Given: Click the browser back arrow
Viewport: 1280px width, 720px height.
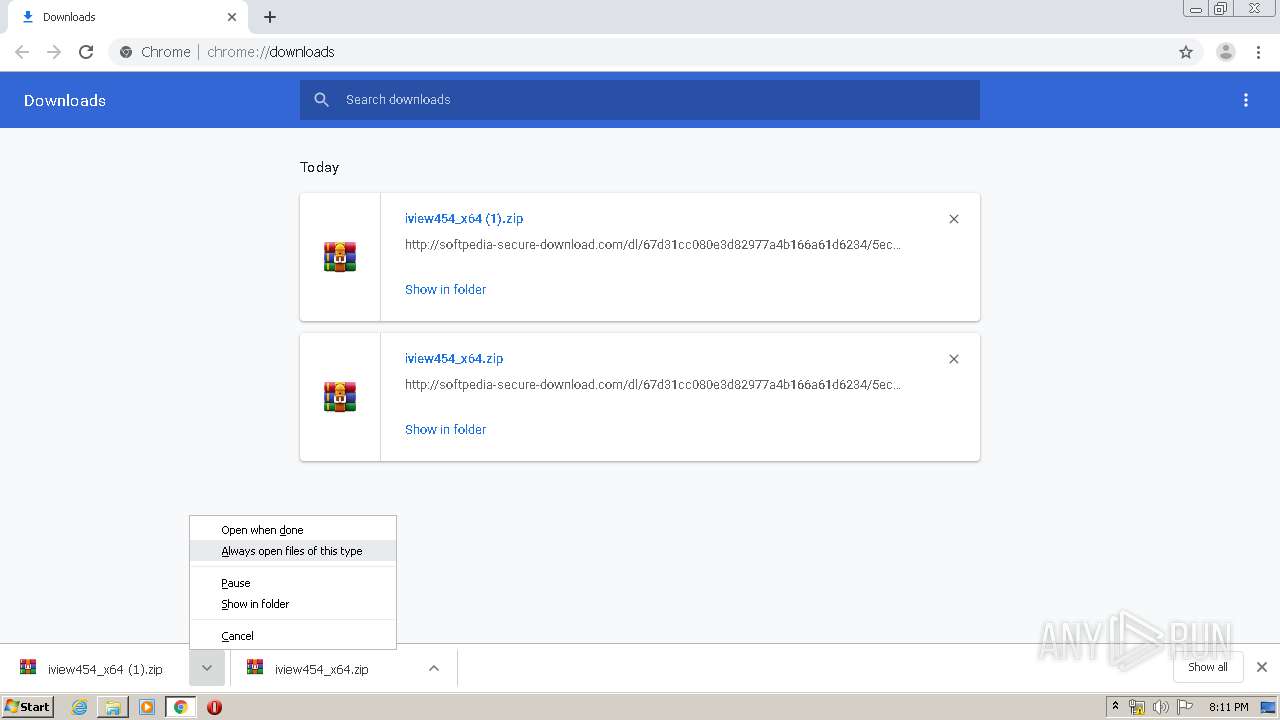Looking at the screenshot, I should point(22,52).
